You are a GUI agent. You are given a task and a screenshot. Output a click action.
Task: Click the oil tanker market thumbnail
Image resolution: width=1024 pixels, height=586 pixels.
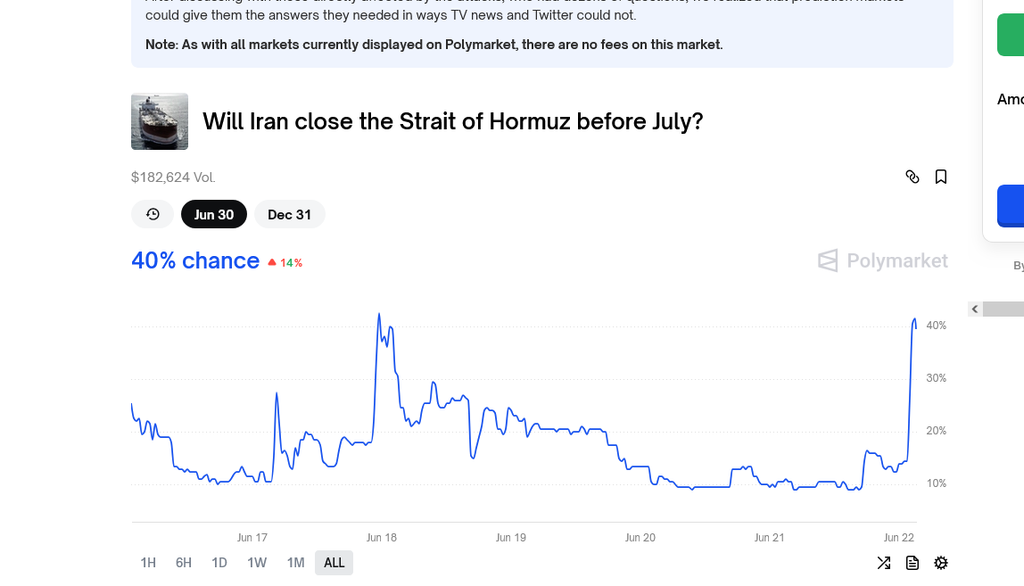(159, 122)
